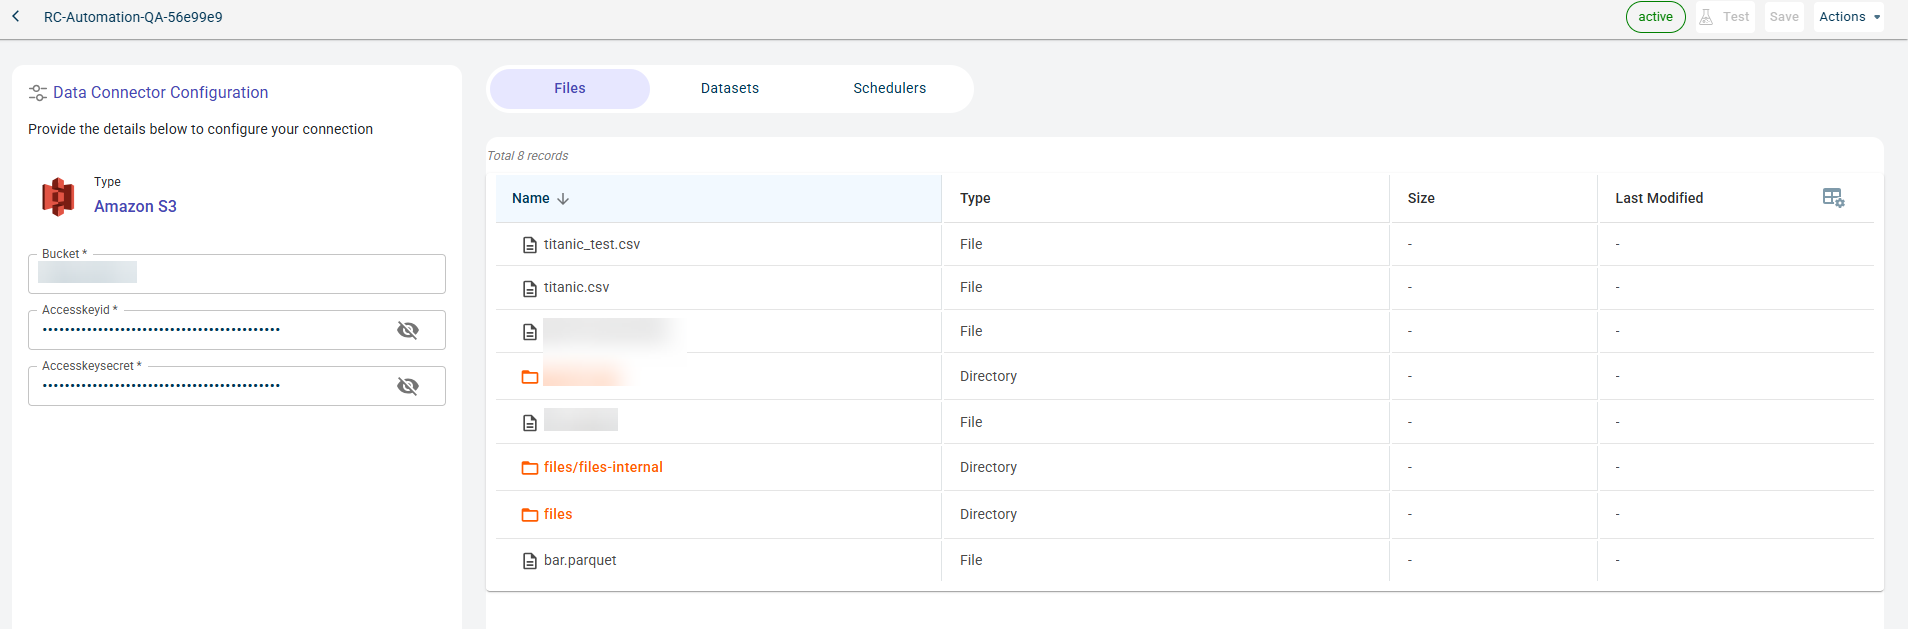Open the files directory

pyautogui.click(x=558, y=514)
